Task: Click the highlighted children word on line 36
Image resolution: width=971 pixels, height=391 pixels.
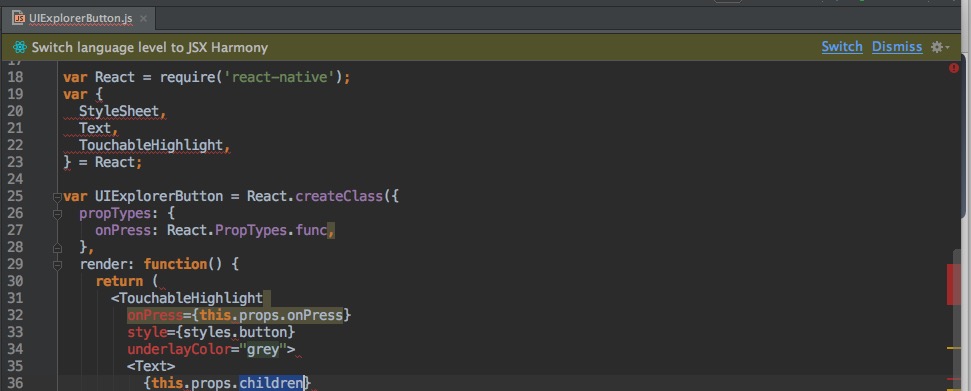Action: (271, 383)
